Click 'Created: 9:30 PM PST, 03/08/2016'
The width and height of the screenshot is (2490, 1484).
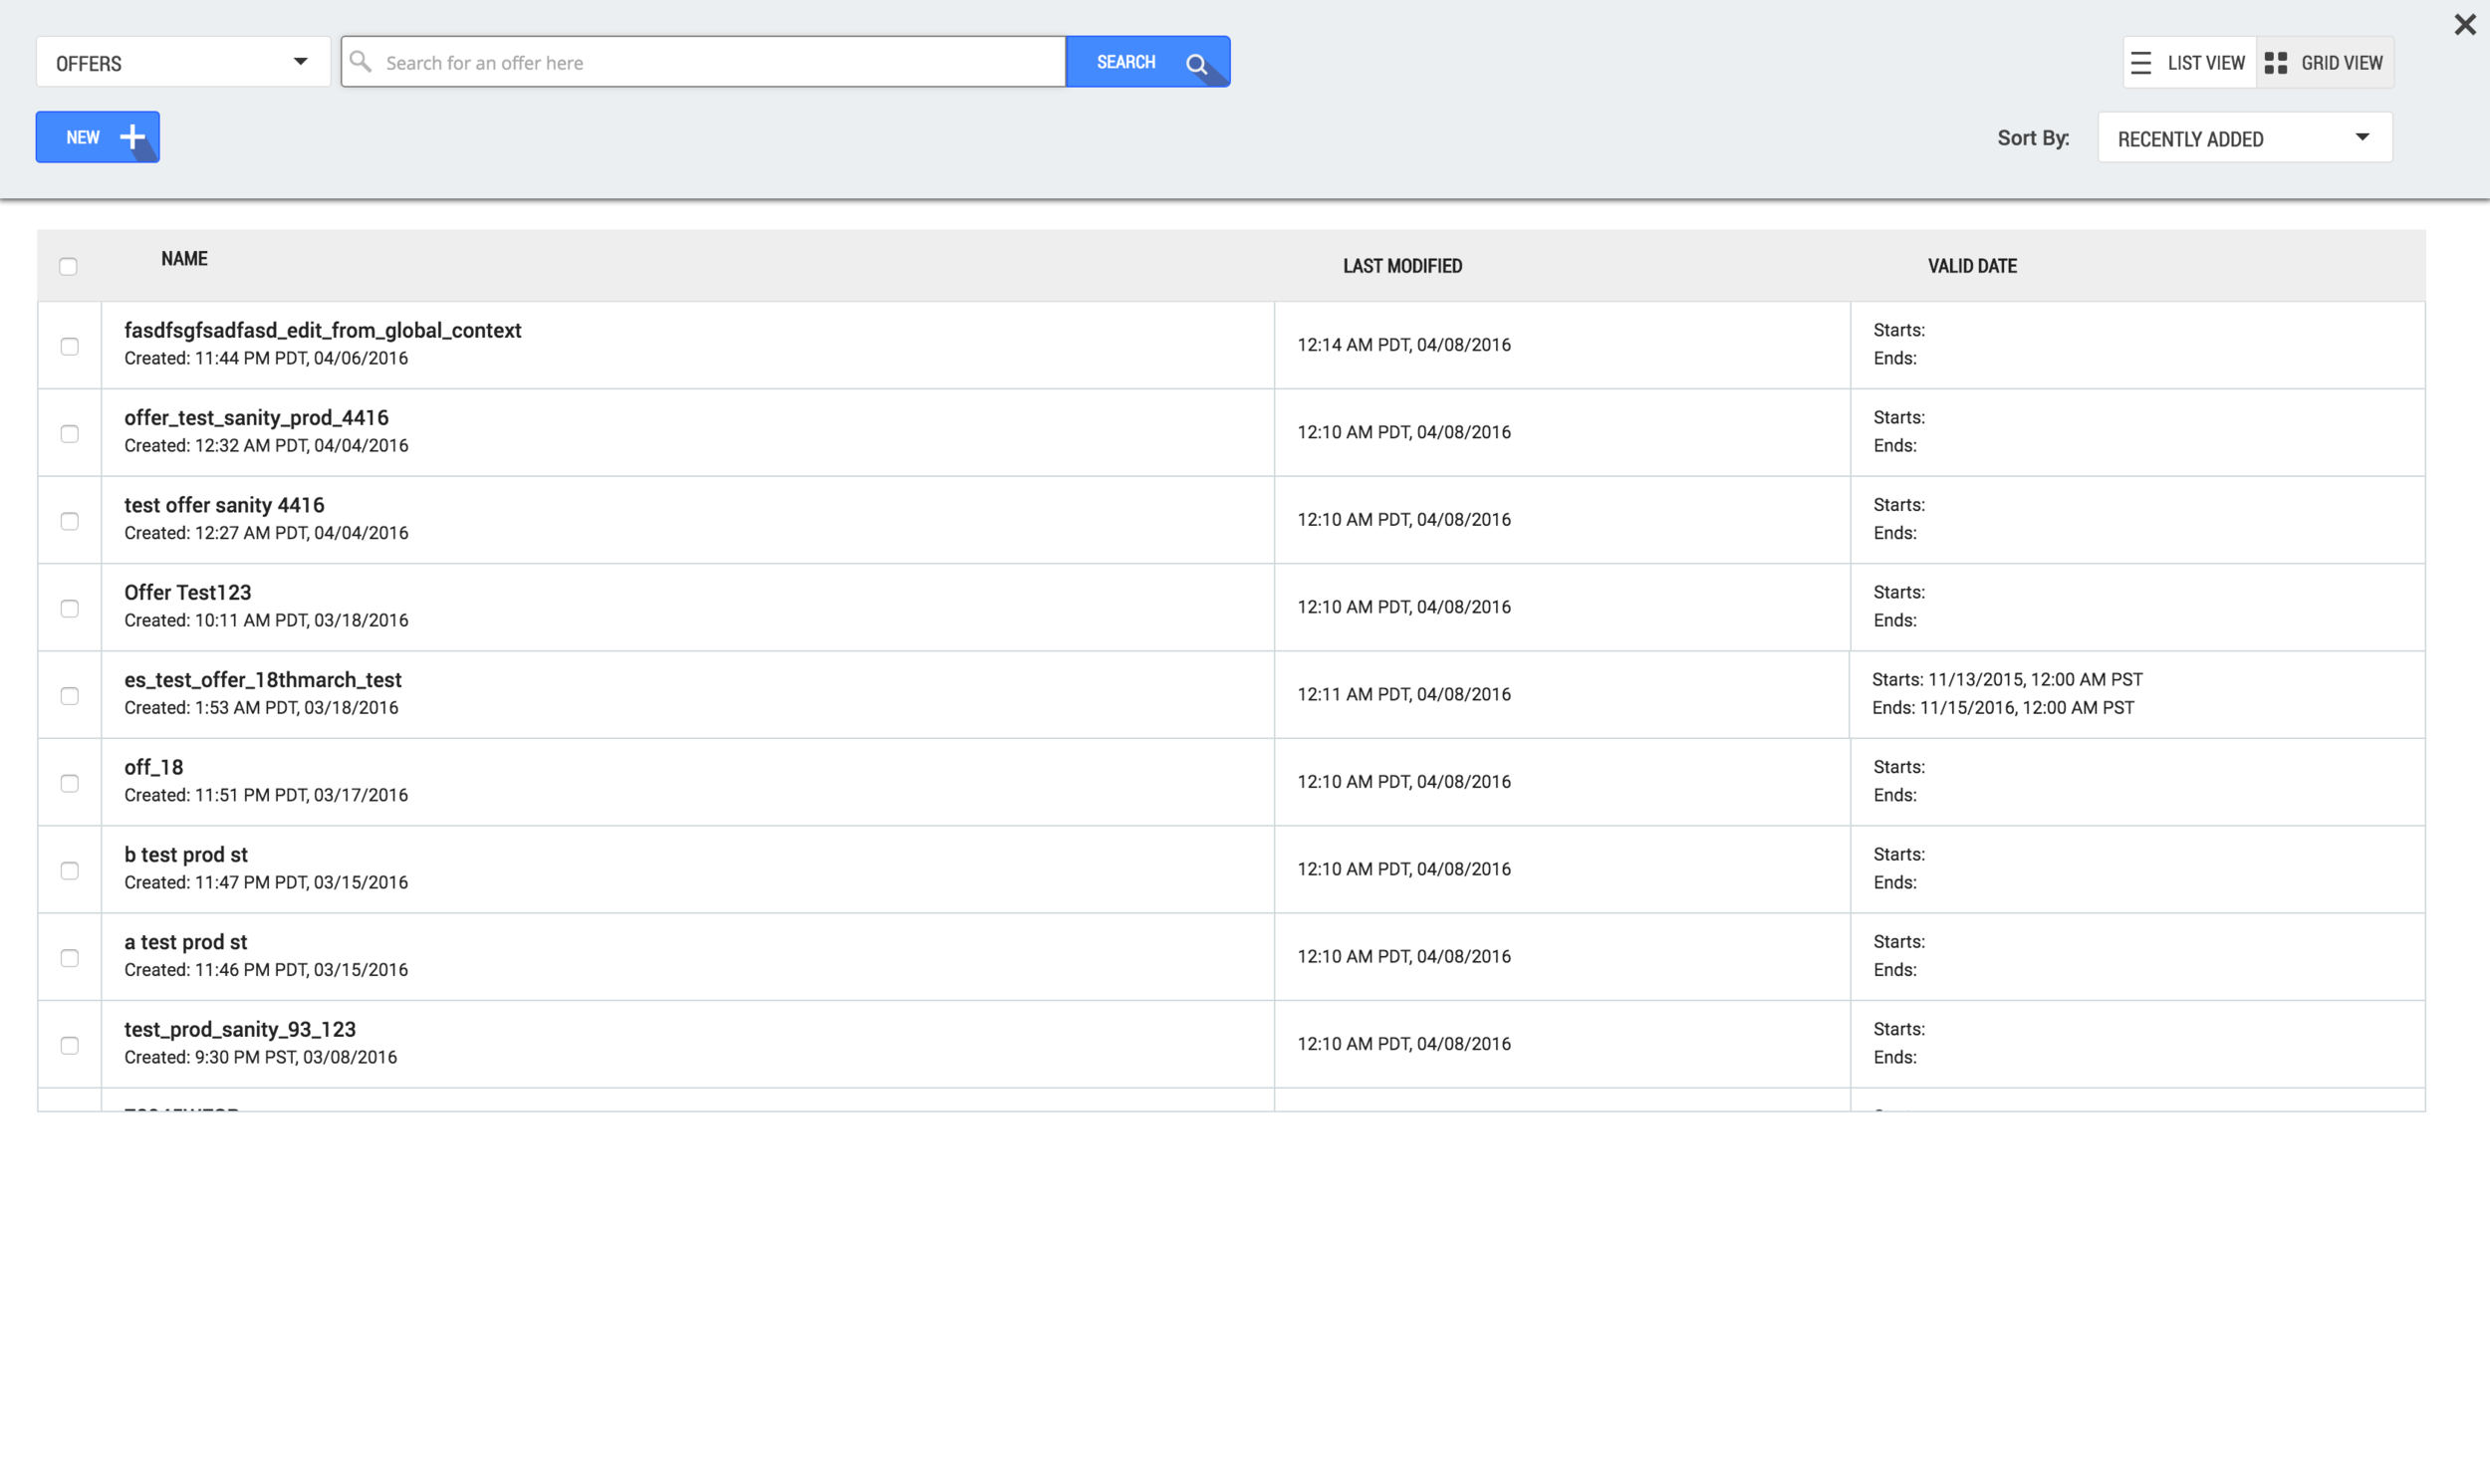click(x=260, y=1057)
